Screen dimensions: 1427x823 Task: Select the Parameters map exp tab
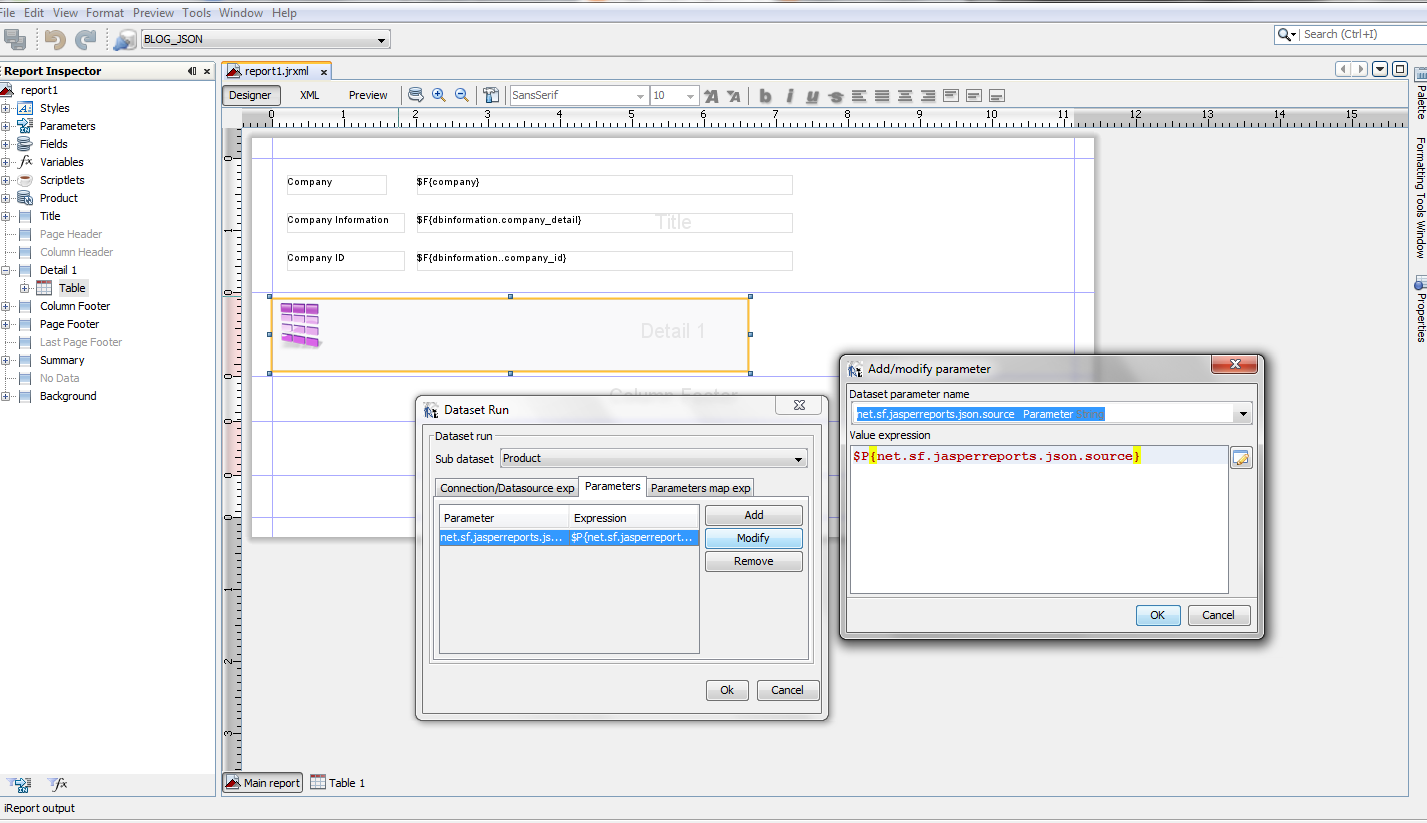[x=700, y=488]
